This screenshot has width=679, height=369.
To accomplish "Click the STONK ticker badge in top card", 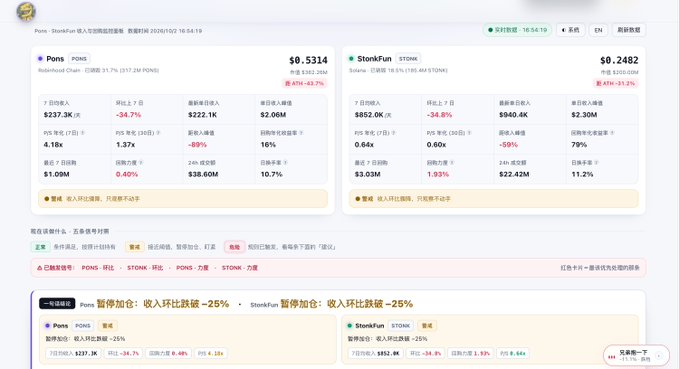I will [x=408, y=58].
